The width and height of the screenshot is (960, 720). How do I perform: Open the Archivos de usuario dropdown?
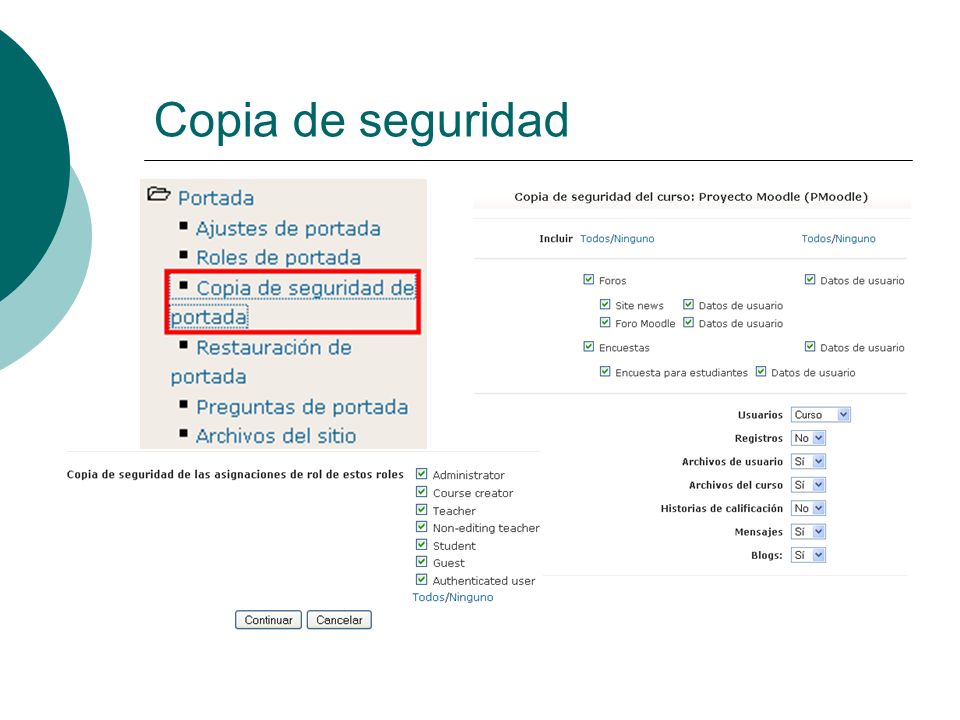[808, 462]
